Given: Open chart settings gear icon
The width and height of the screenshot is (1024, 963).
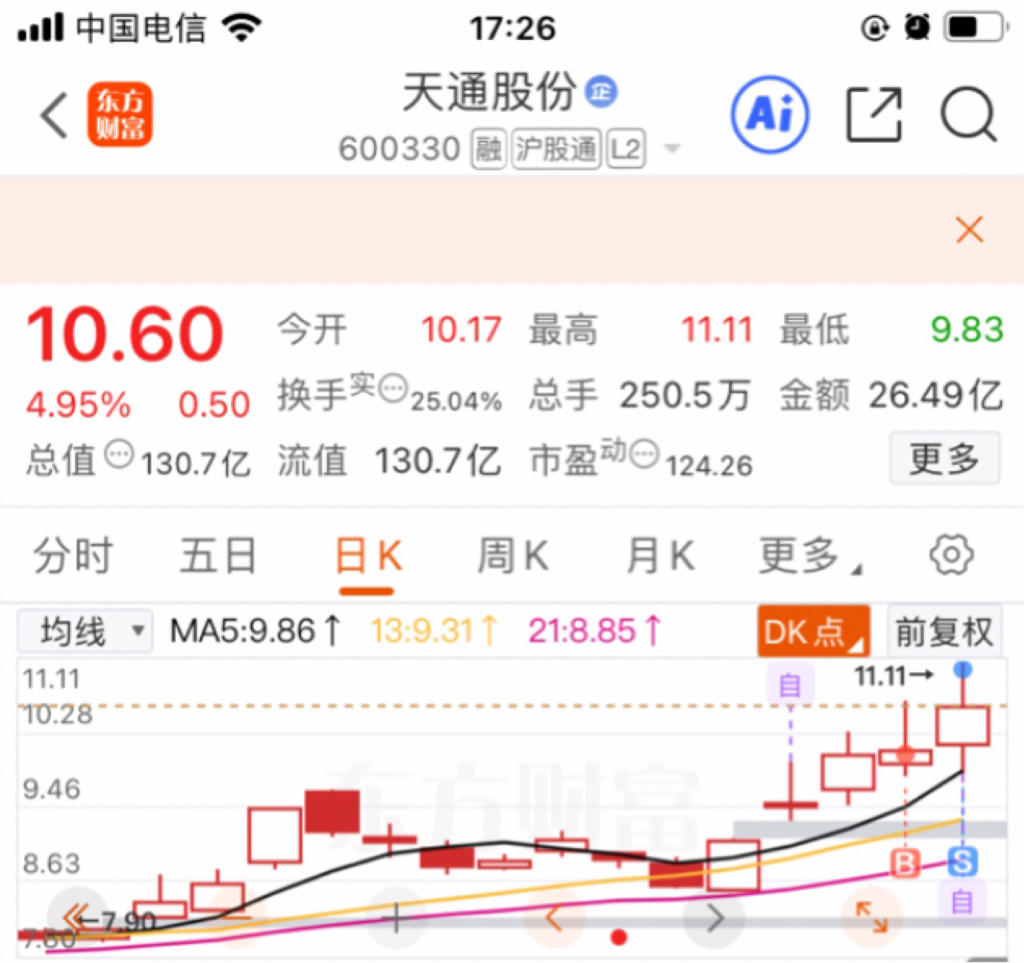Looking at the screenshot, I should point(952,555).
